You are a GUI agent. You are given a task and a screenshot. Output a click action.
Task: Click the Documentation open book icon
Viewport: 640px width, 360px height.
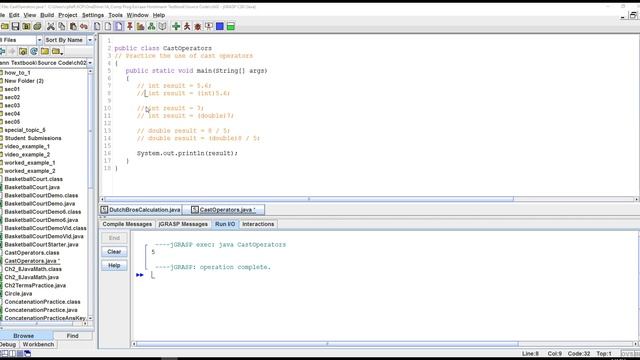tap(162, 27)
